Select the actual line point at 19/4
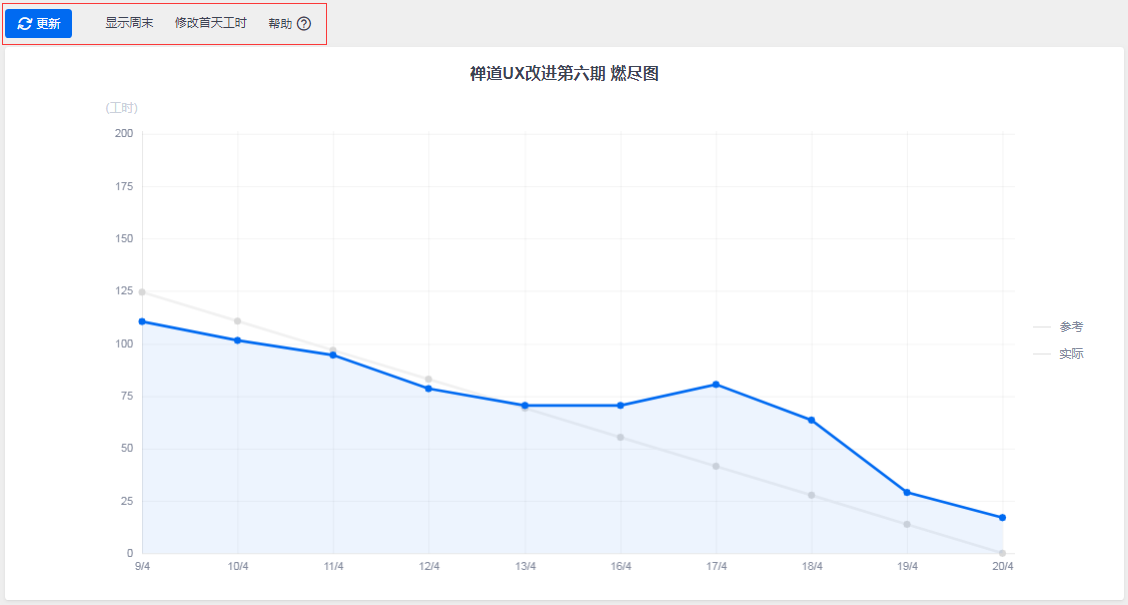Viewport: 1128px width, 605px height. coord(907,493)
